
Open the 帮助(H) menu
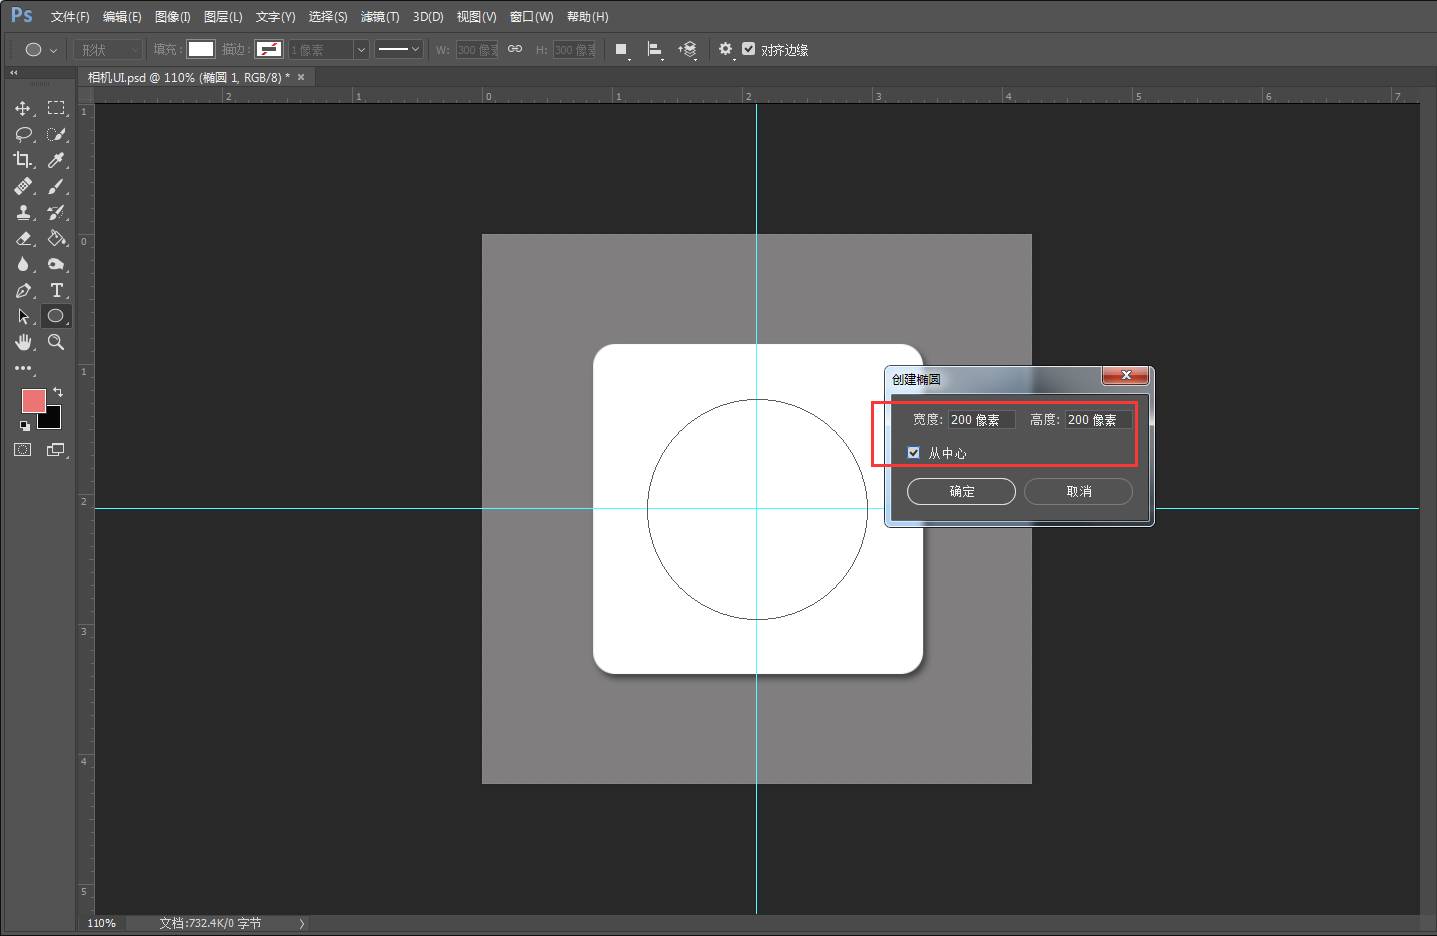587,17
